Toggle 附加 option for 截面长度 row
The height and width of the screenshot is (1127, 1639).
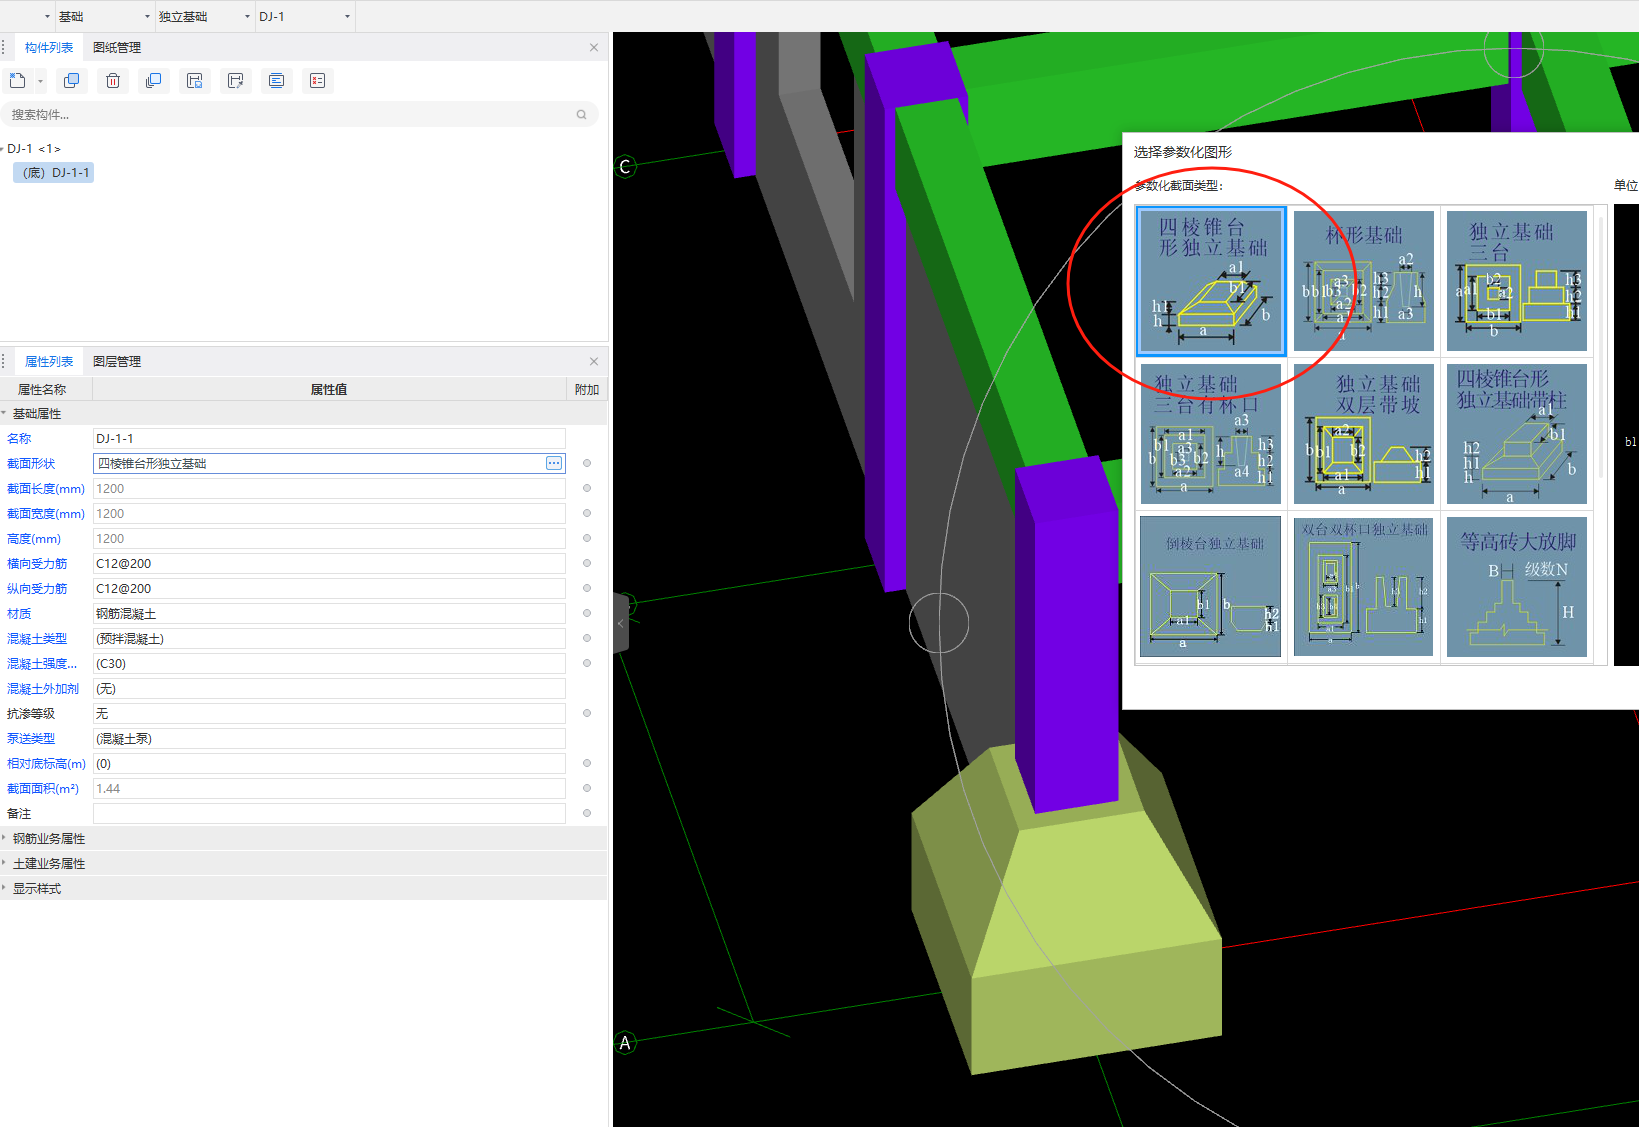tap(587, 488)
